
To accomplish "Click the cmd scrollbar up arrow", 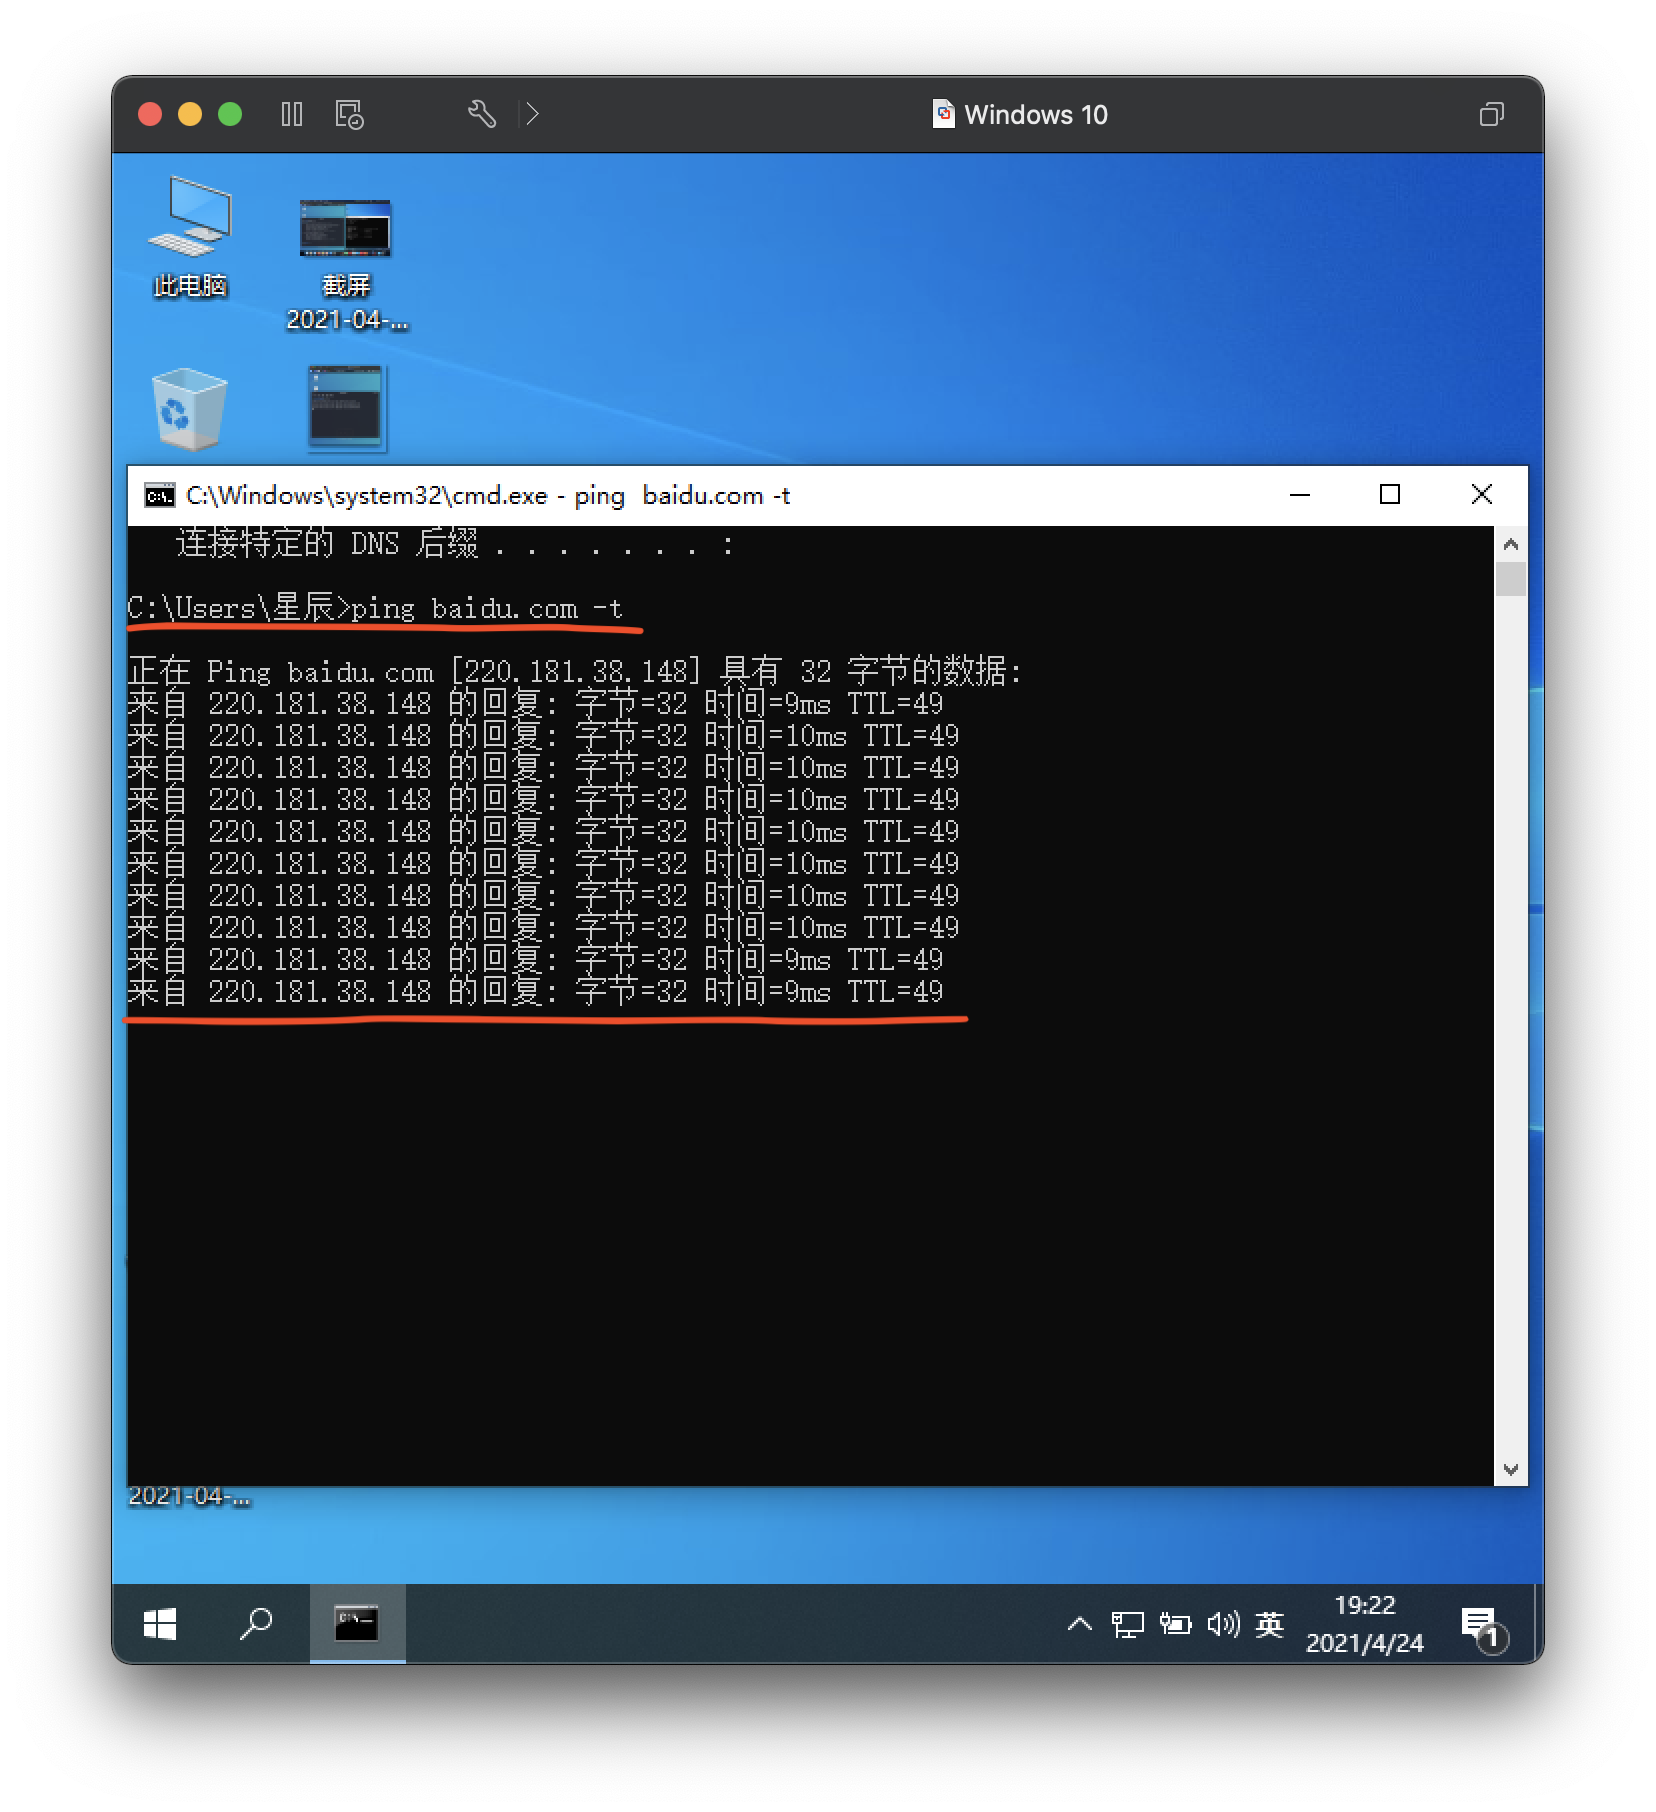I will [1511, 544].
